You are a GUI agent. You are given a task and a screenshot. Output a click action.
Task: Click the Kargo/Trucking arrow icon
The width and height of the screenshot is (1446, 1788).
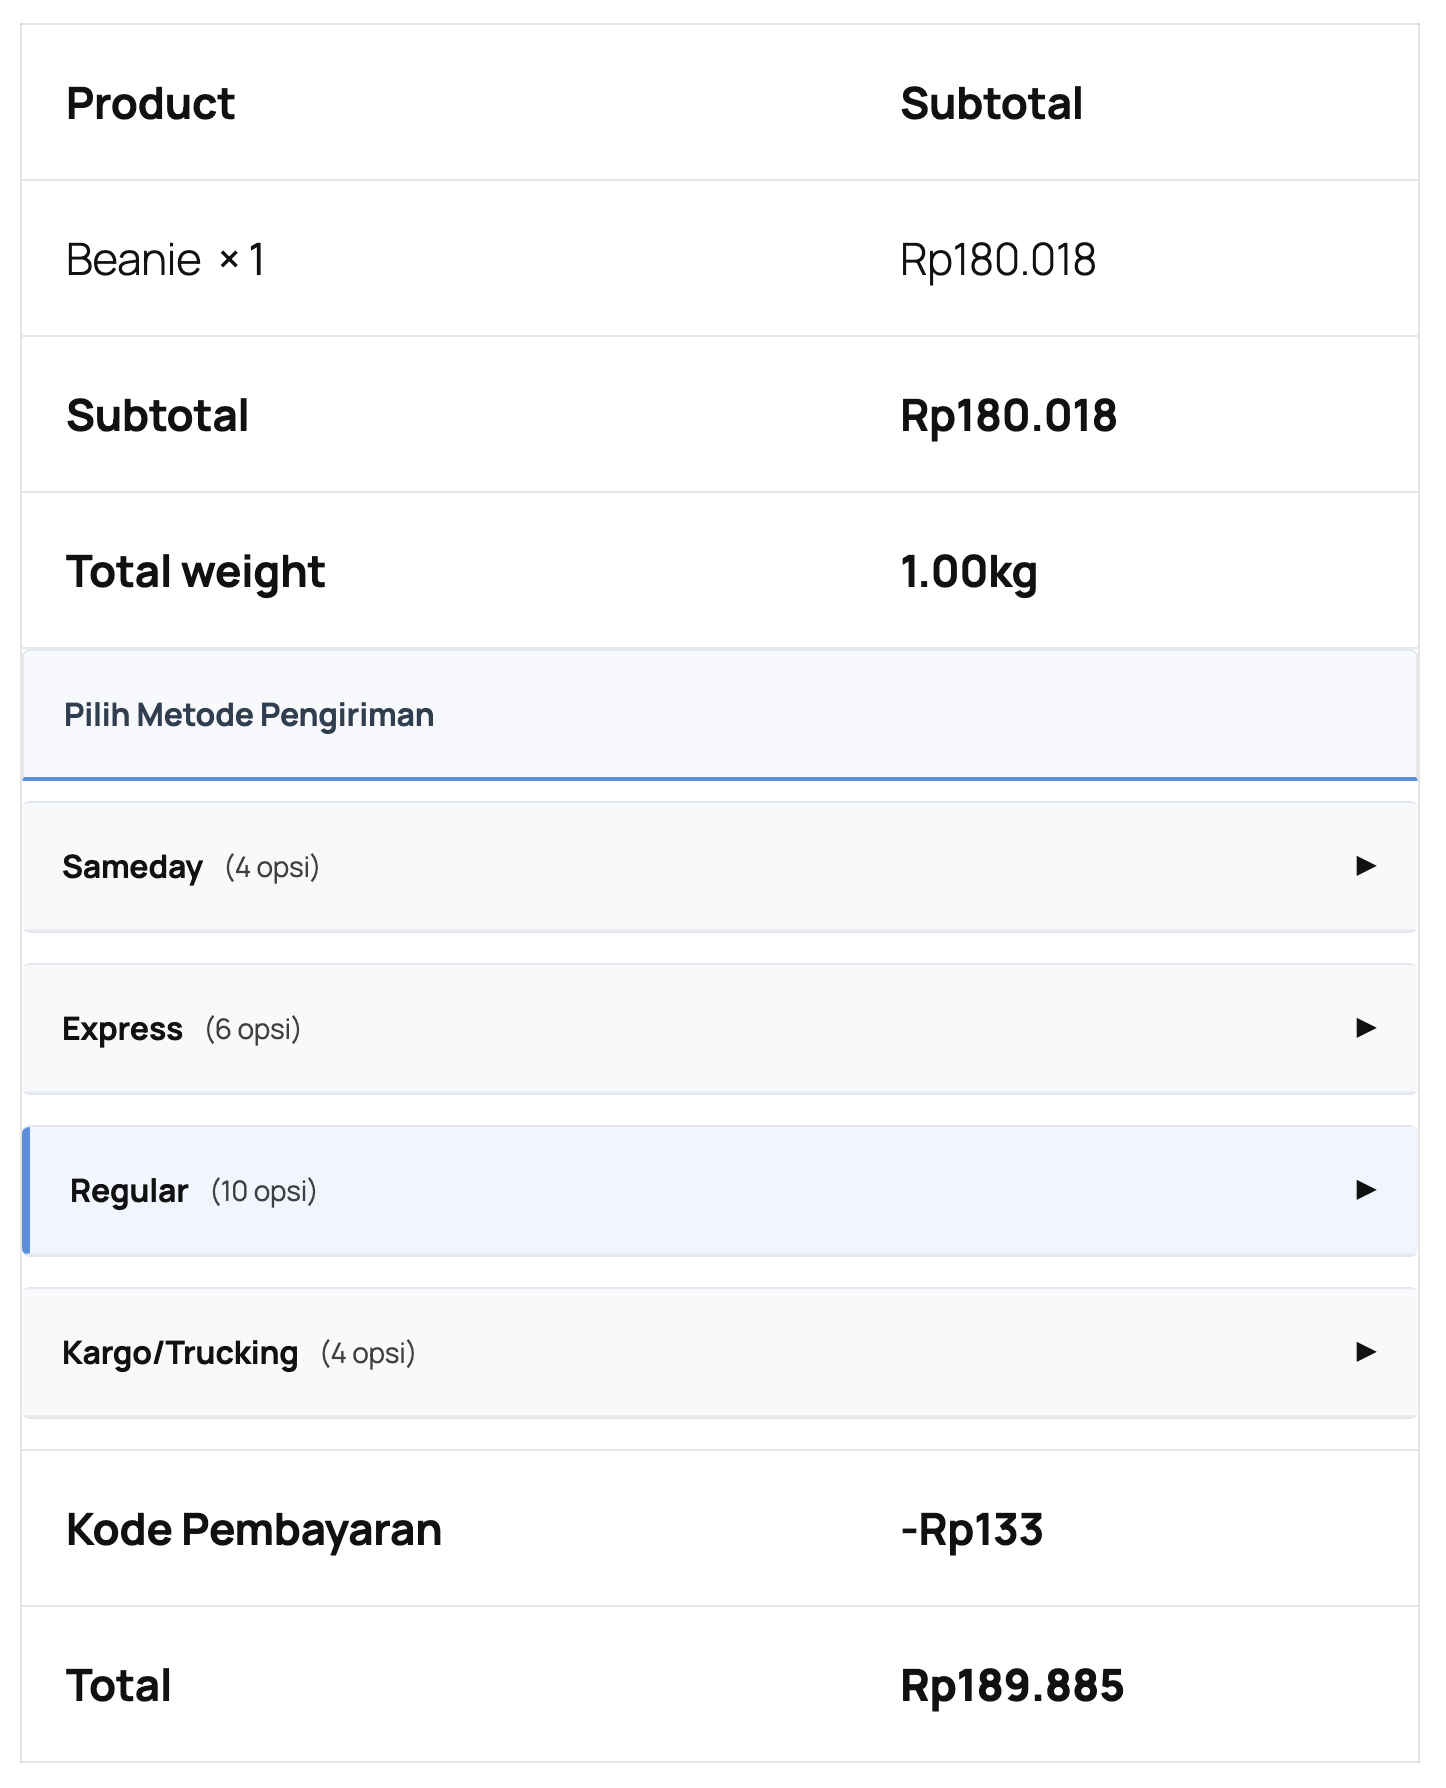pyautogui.click(x=1365, y=1352)
